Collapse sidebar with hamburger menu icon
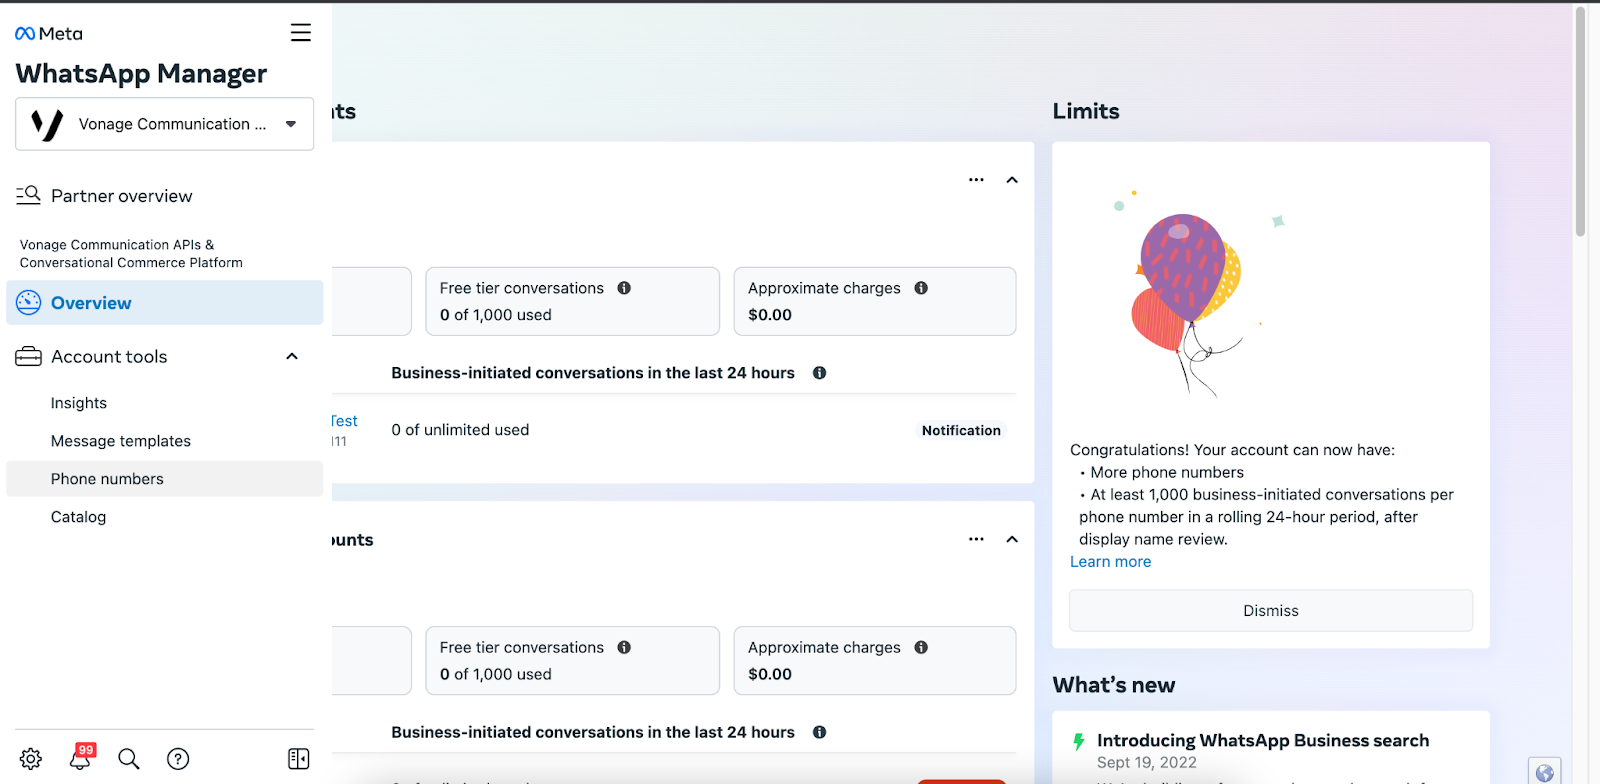This screenshot has height=784, width=1600. pyautogui.click(x=300, y=33)
